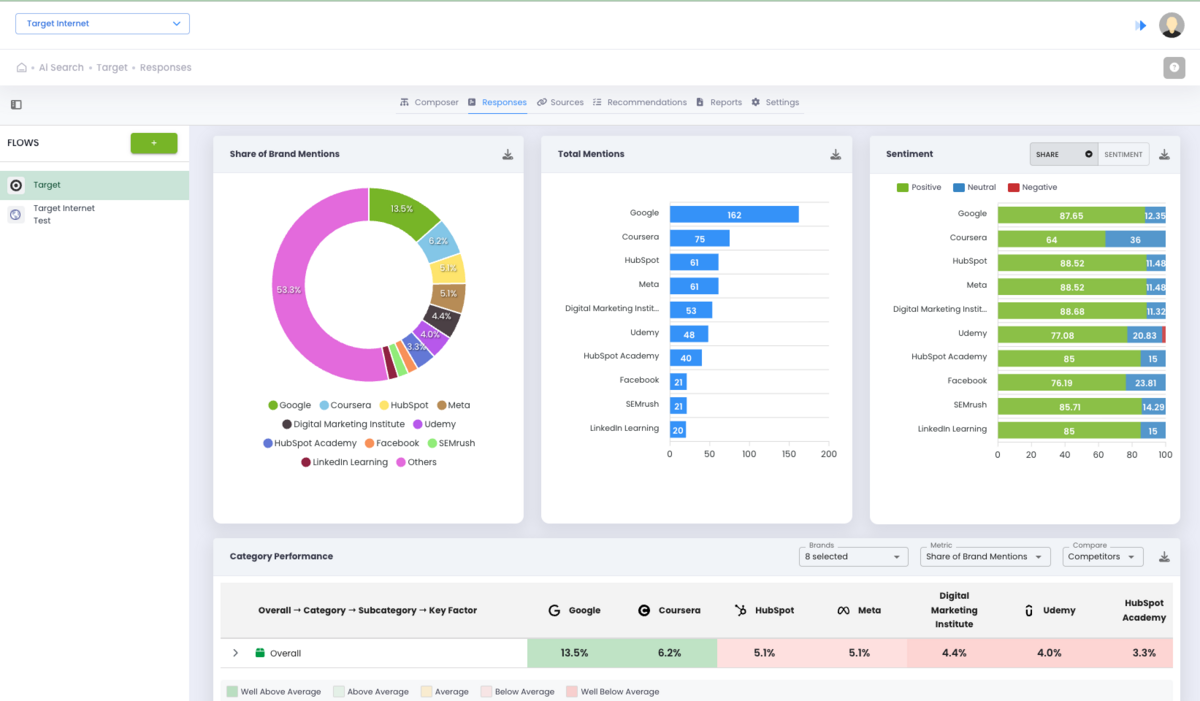
Task: Toggle Positive series in Sentiment legend
Action: click(x=919, y=187)
